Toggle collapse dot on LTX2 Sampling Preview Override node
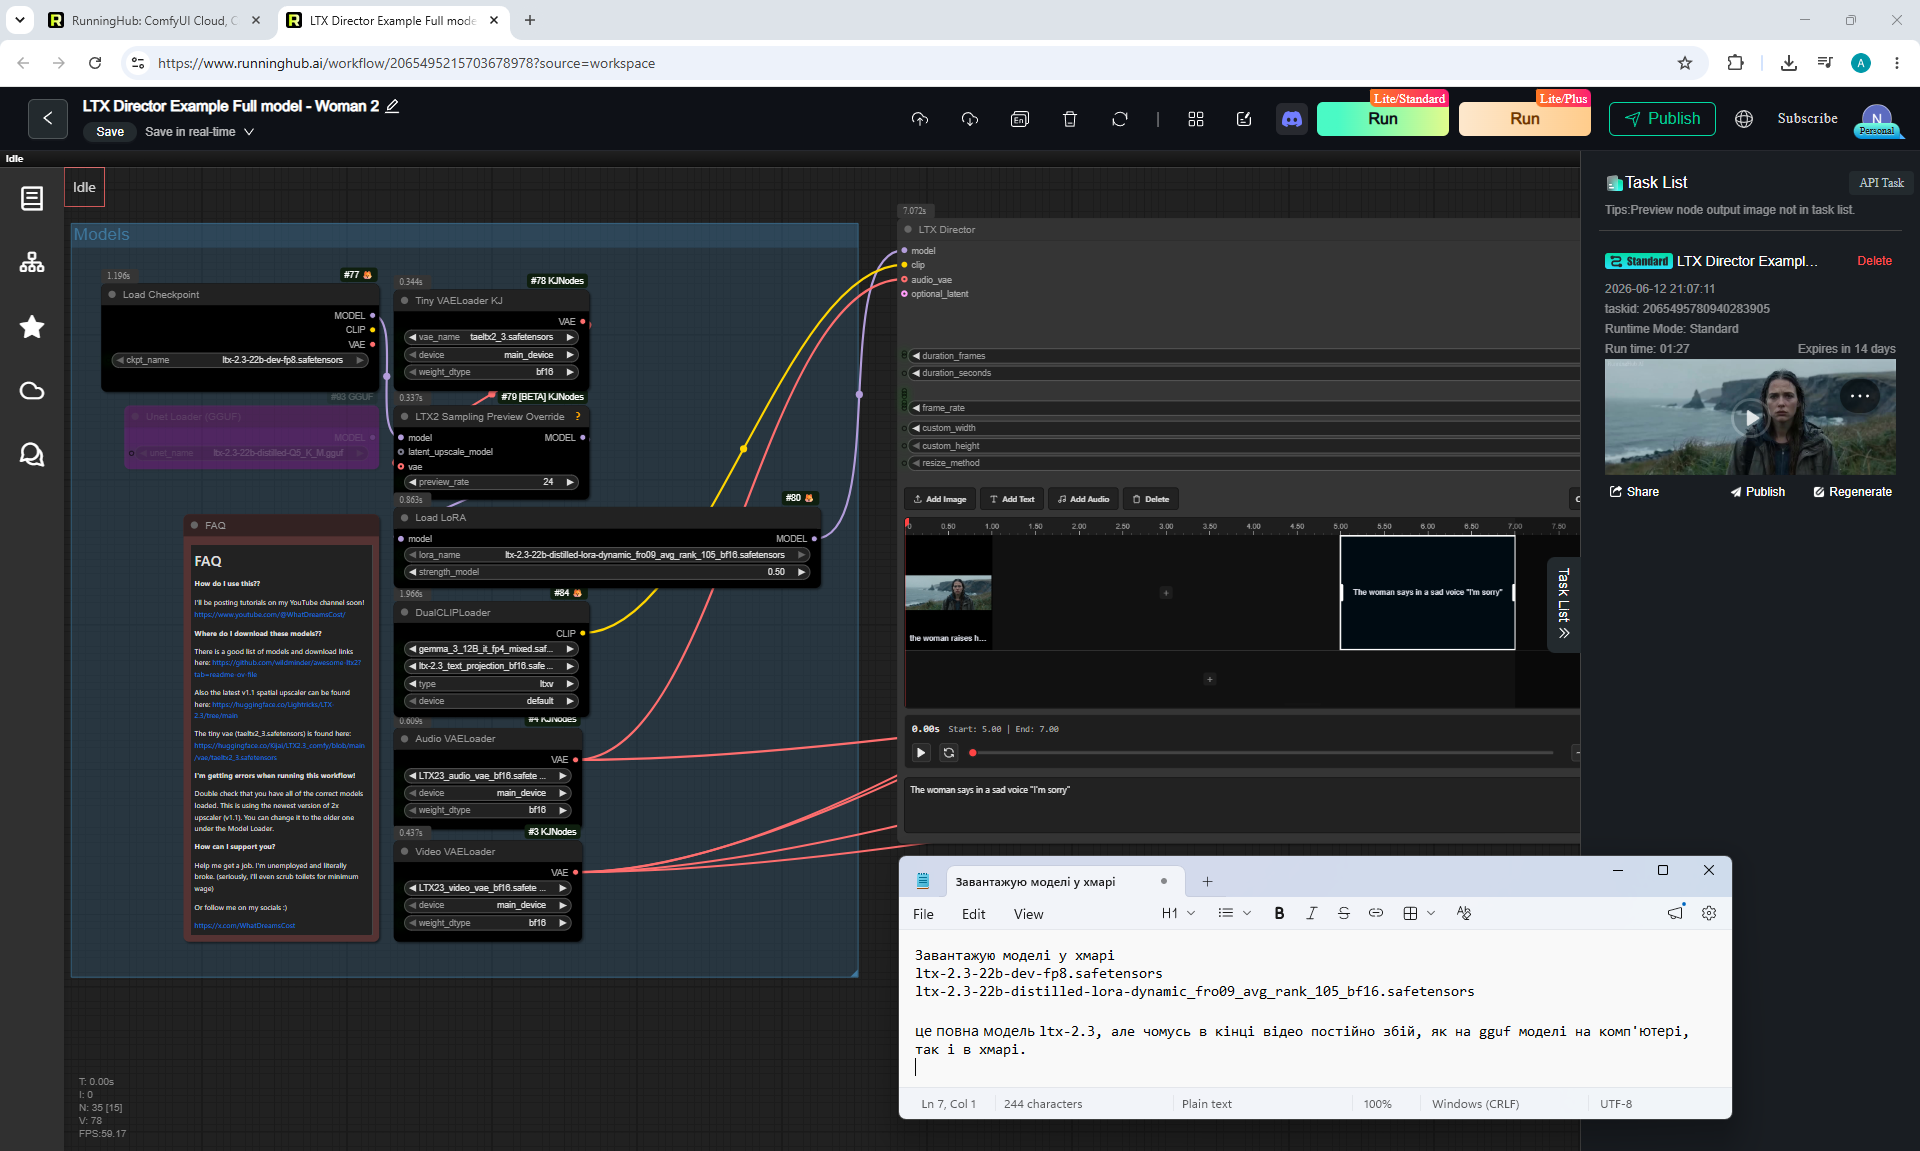 [x=405, y=417]
